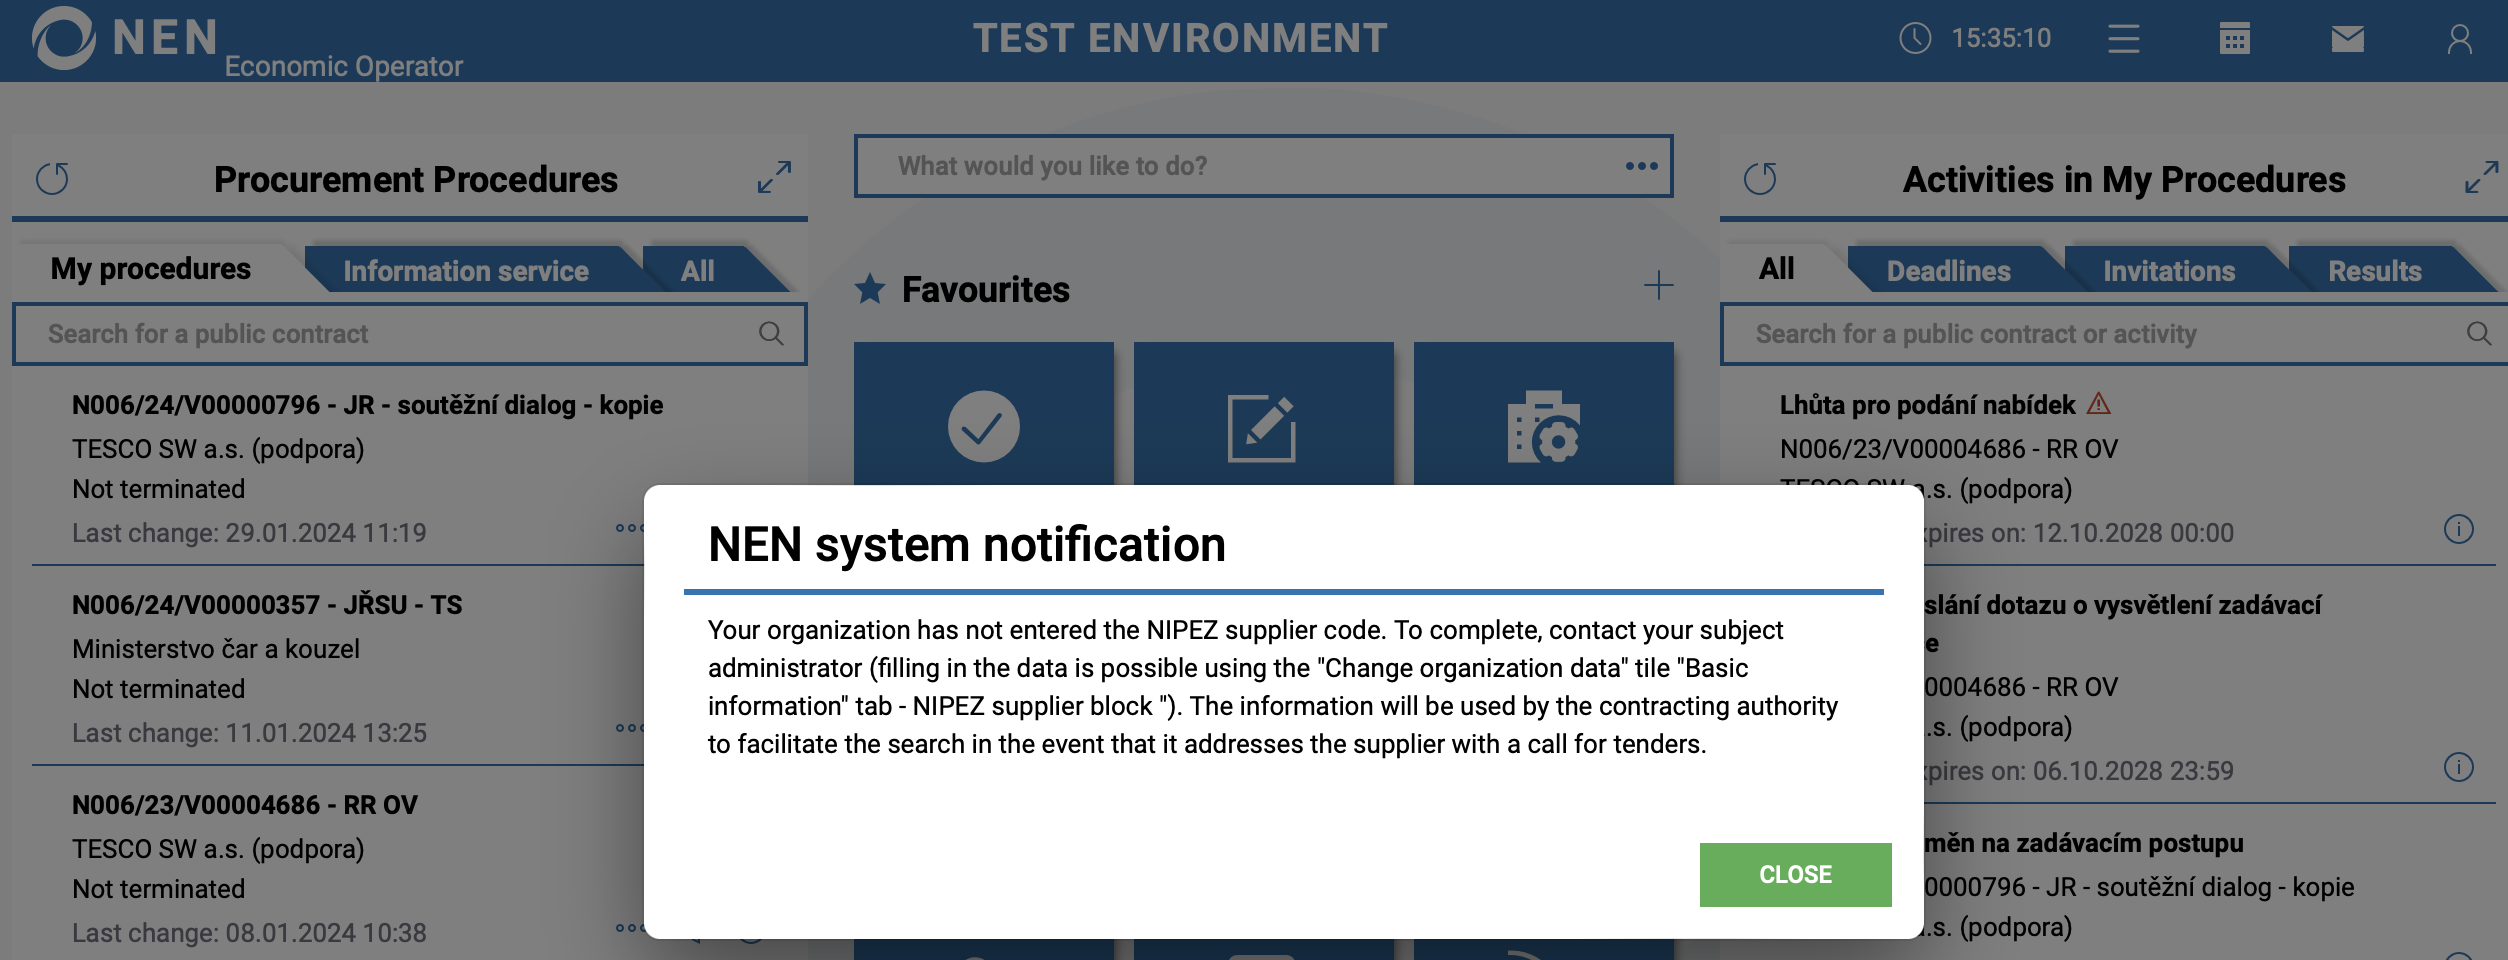
Task: Open the calendar icon in header
Action: click(2234, 39)
